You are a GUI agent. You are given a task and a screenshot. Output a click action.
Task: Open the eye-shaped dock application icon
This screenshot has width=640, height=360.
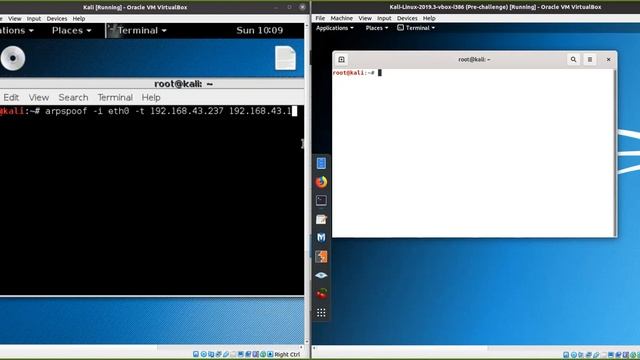pyautogui.click(x=321, y=275)
